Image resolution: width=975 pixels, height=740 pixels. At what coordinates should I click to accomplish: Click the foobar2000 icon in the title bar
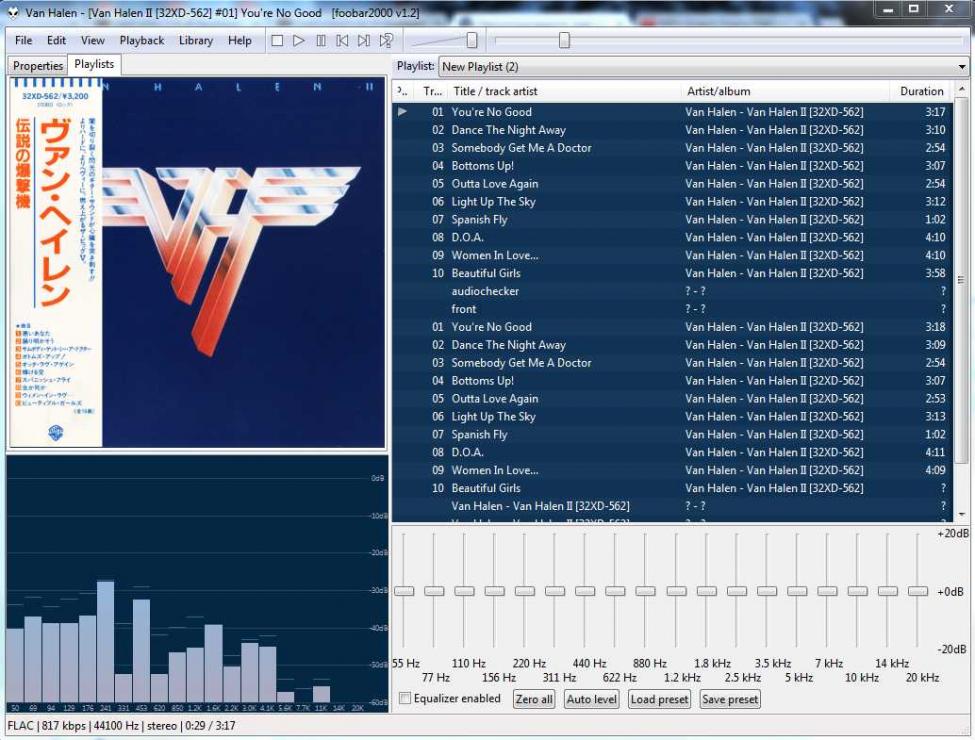coord(12,12)
